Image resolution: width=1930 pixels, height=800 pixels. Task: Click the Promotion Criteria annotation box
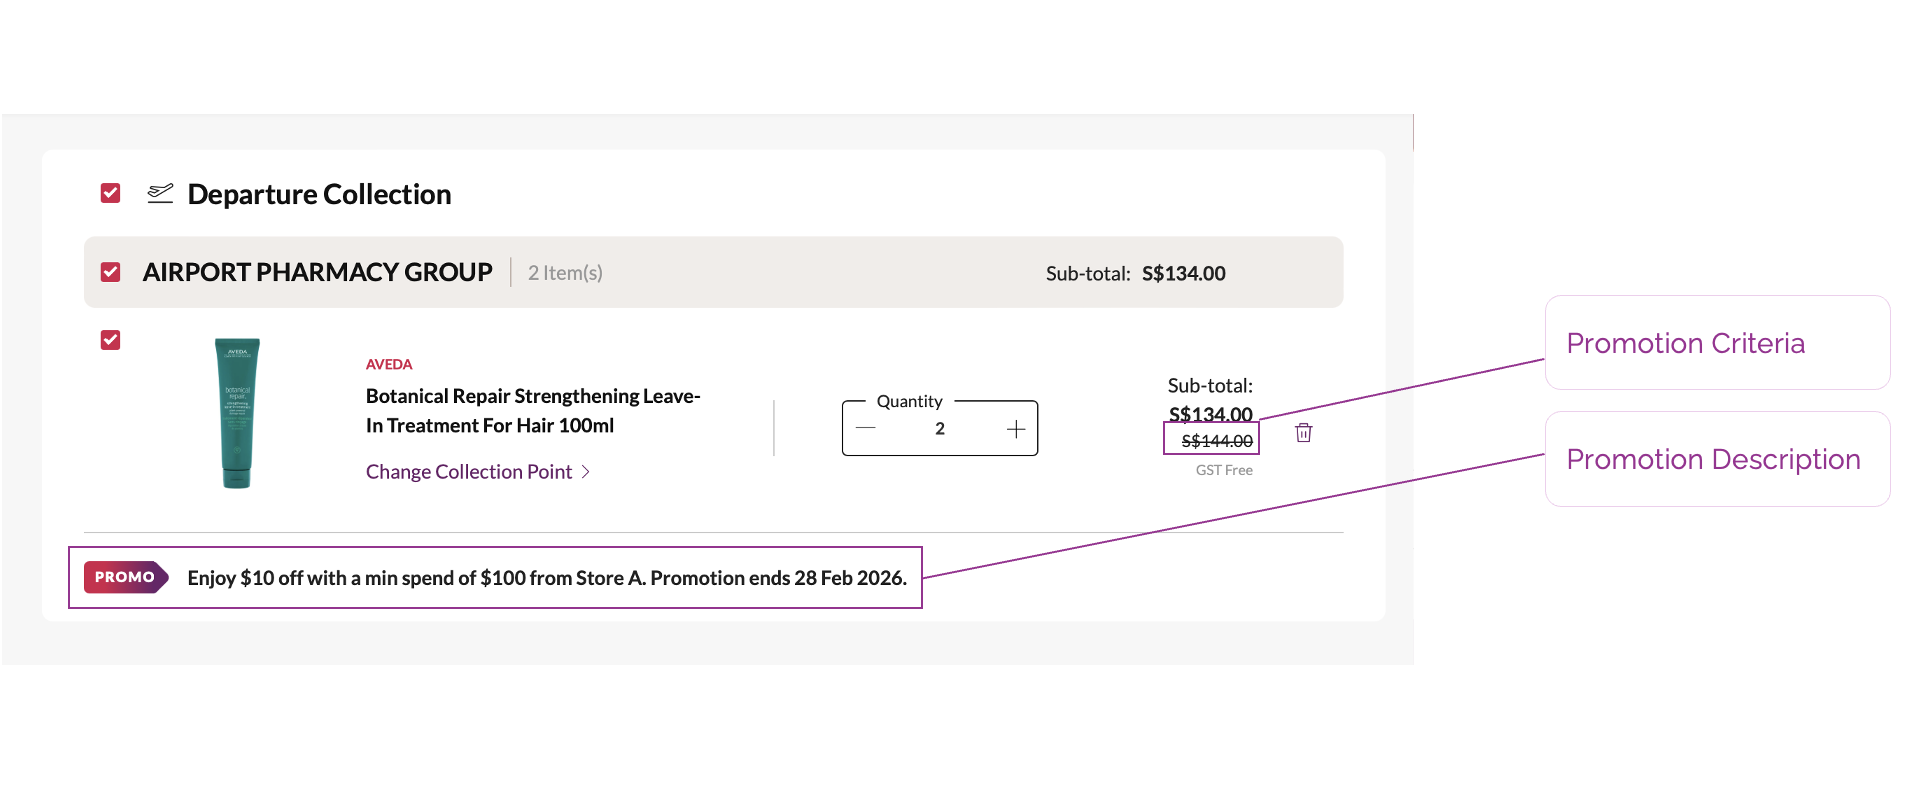[1716, 343]
